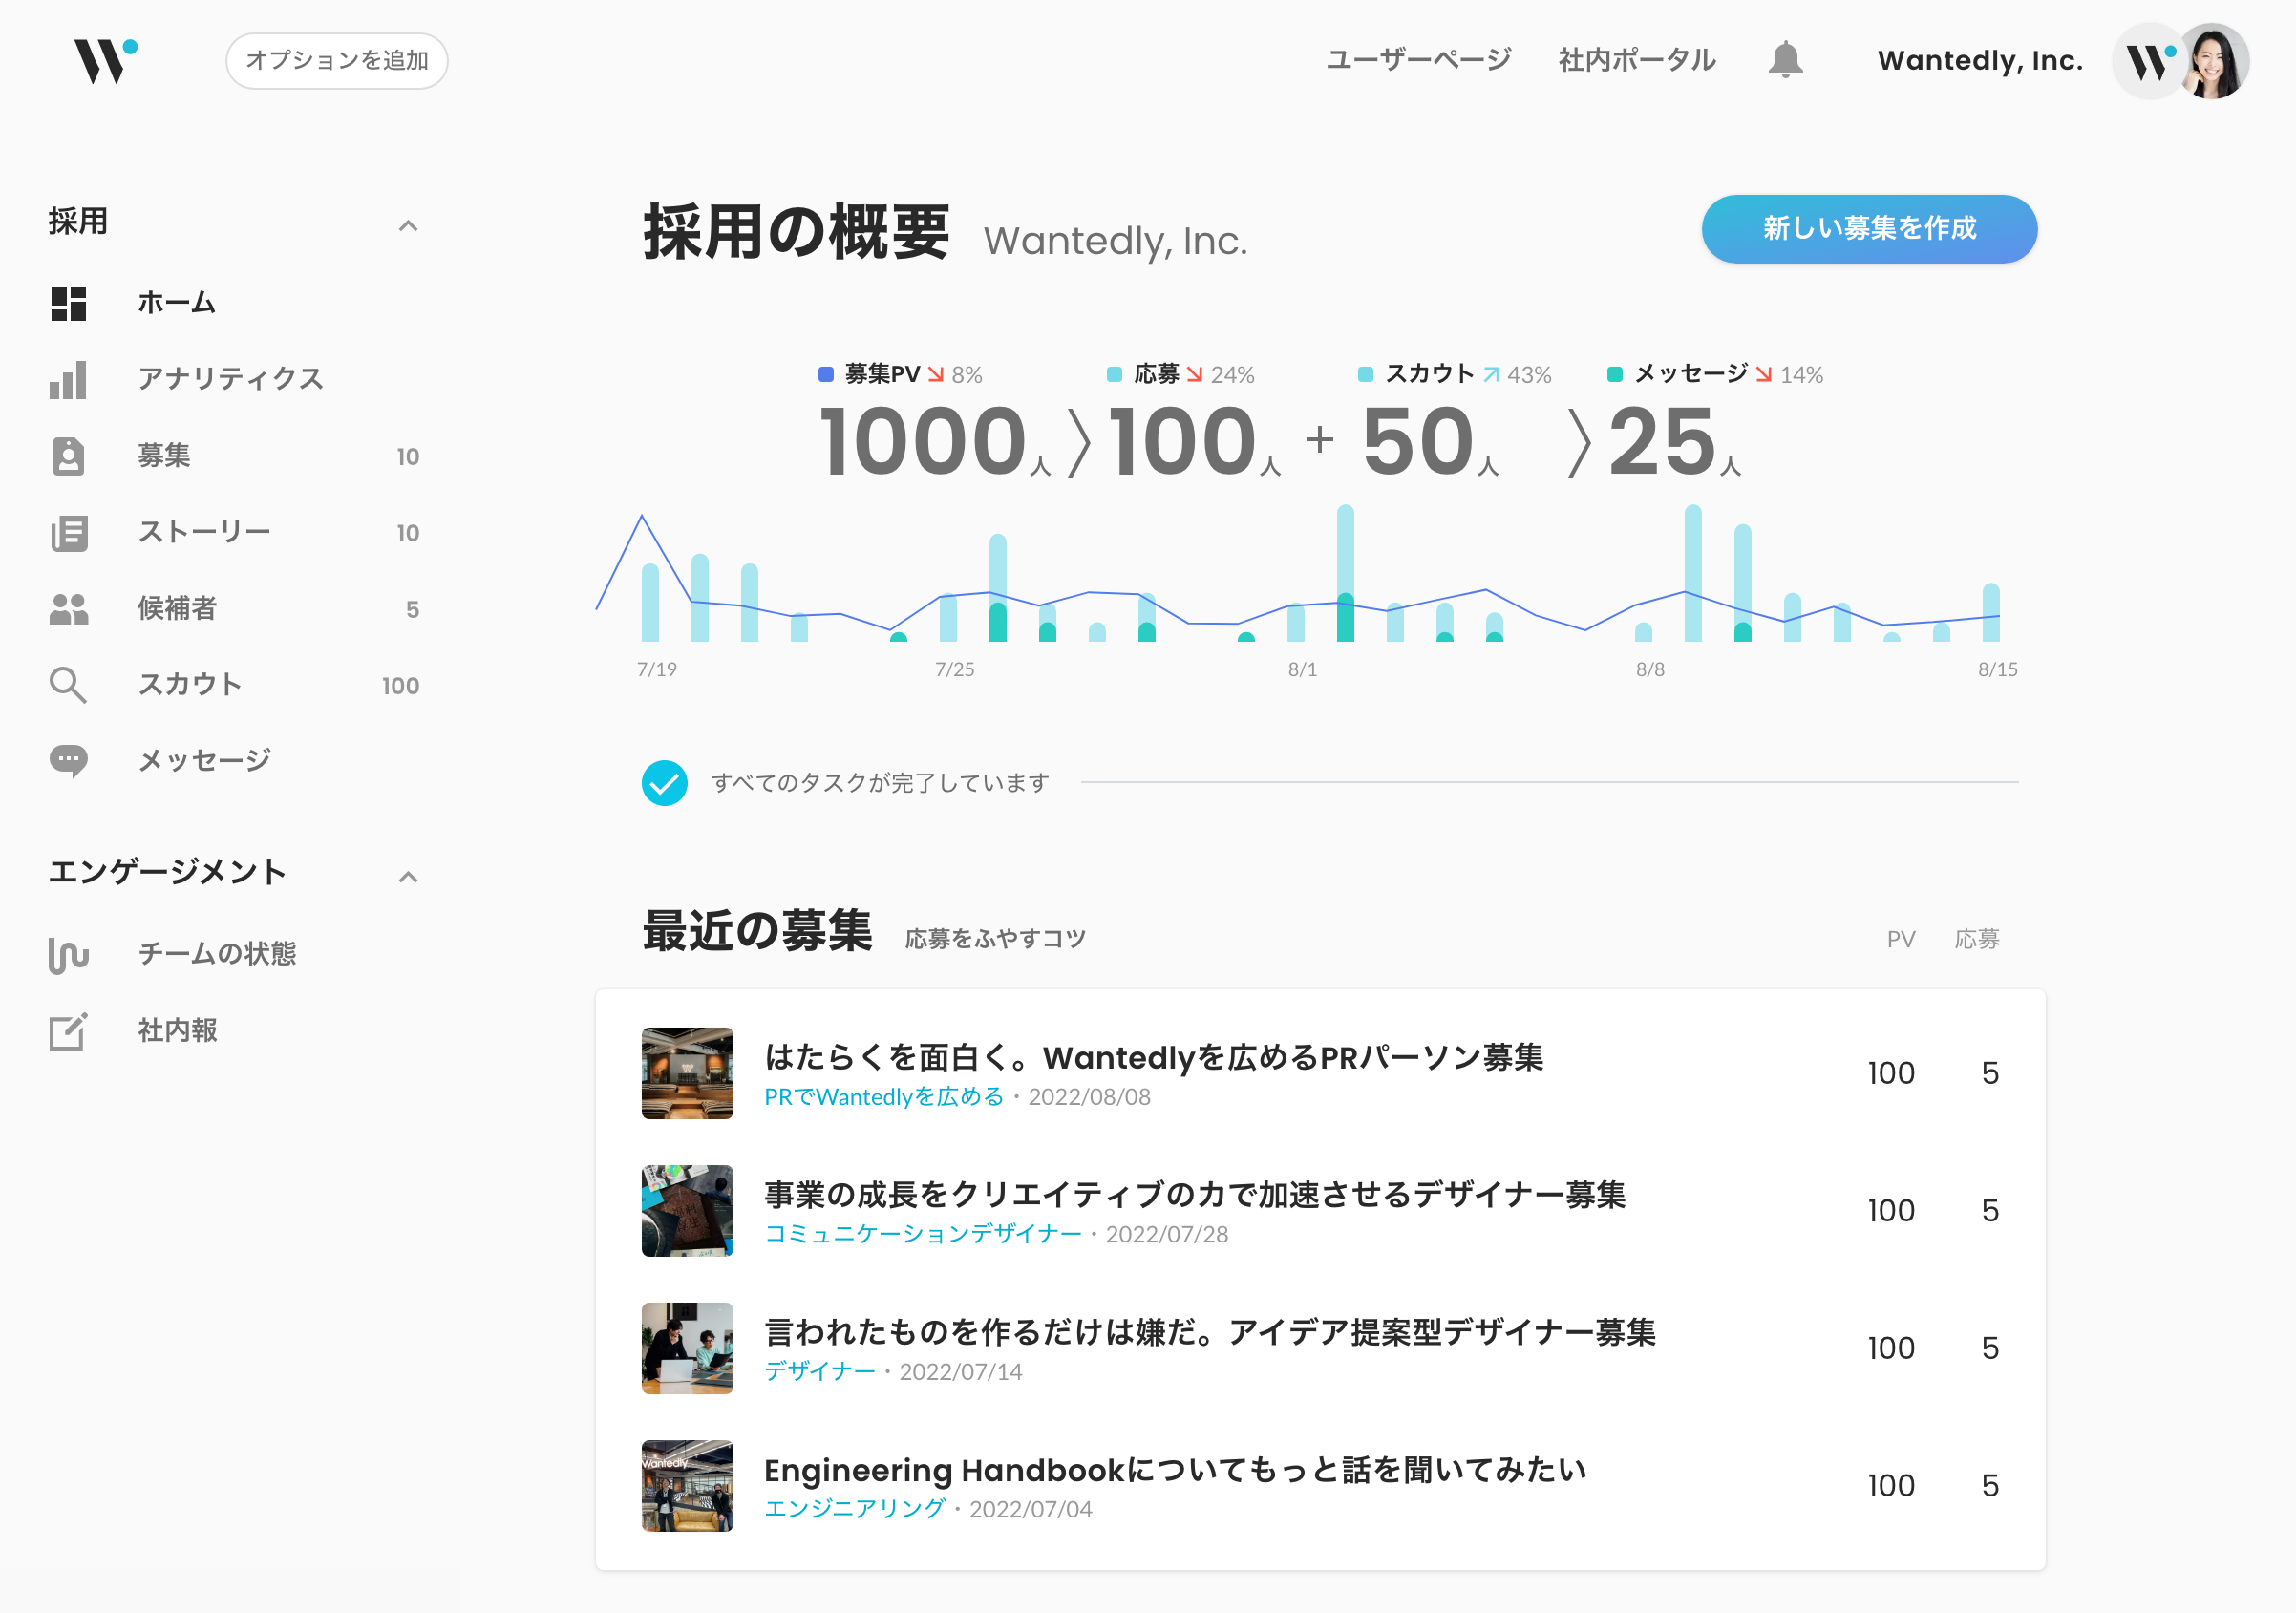2296x1613 pixels.
Task: Click the PV column header
Action: pyautogui.click(x=1901, y=940)
